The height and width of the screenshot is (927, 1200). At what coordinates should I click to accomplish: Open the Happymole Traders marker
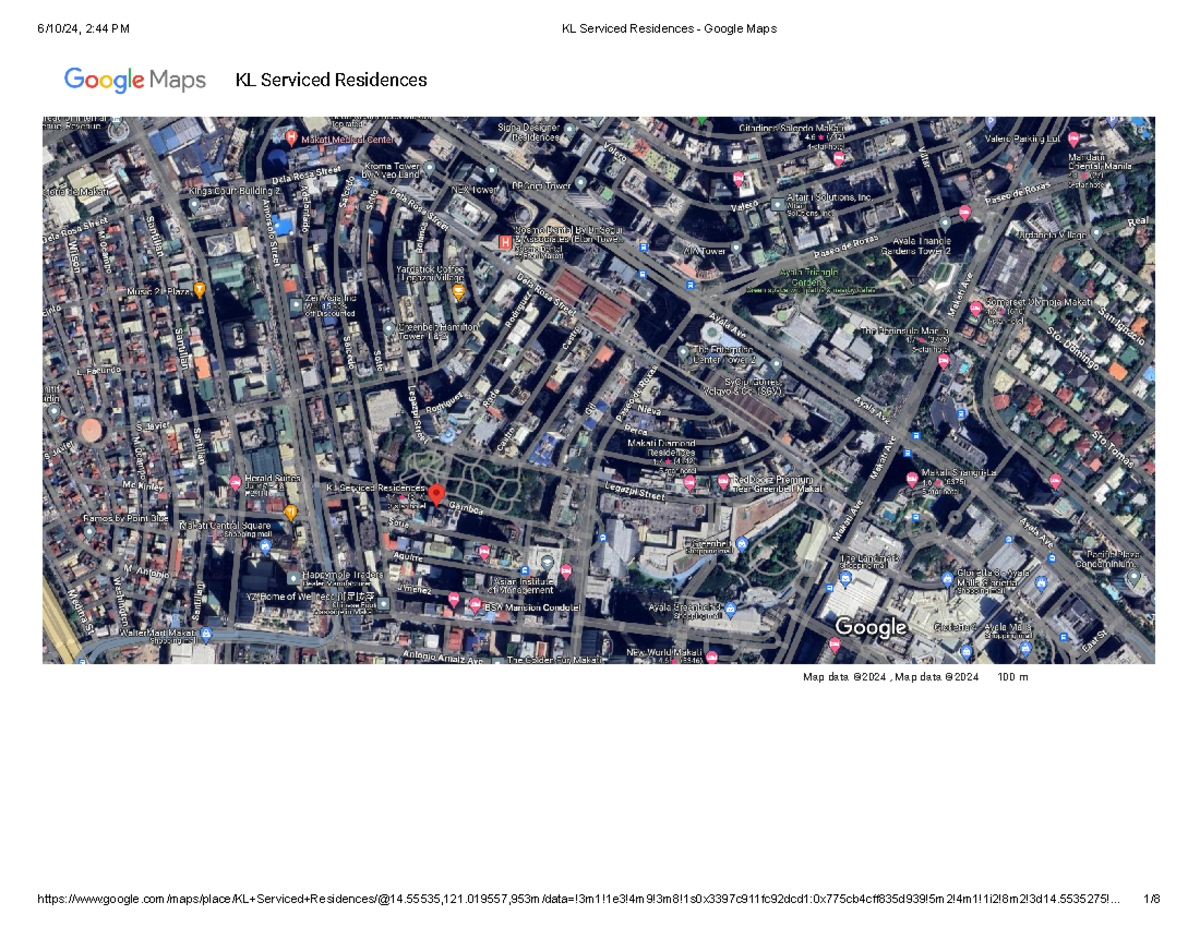[292, 577]
